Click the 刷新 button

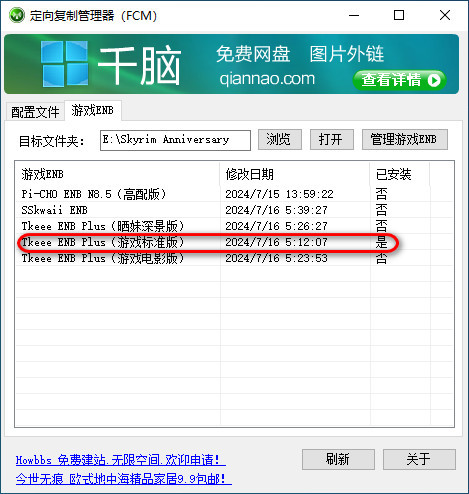point(338,459)
